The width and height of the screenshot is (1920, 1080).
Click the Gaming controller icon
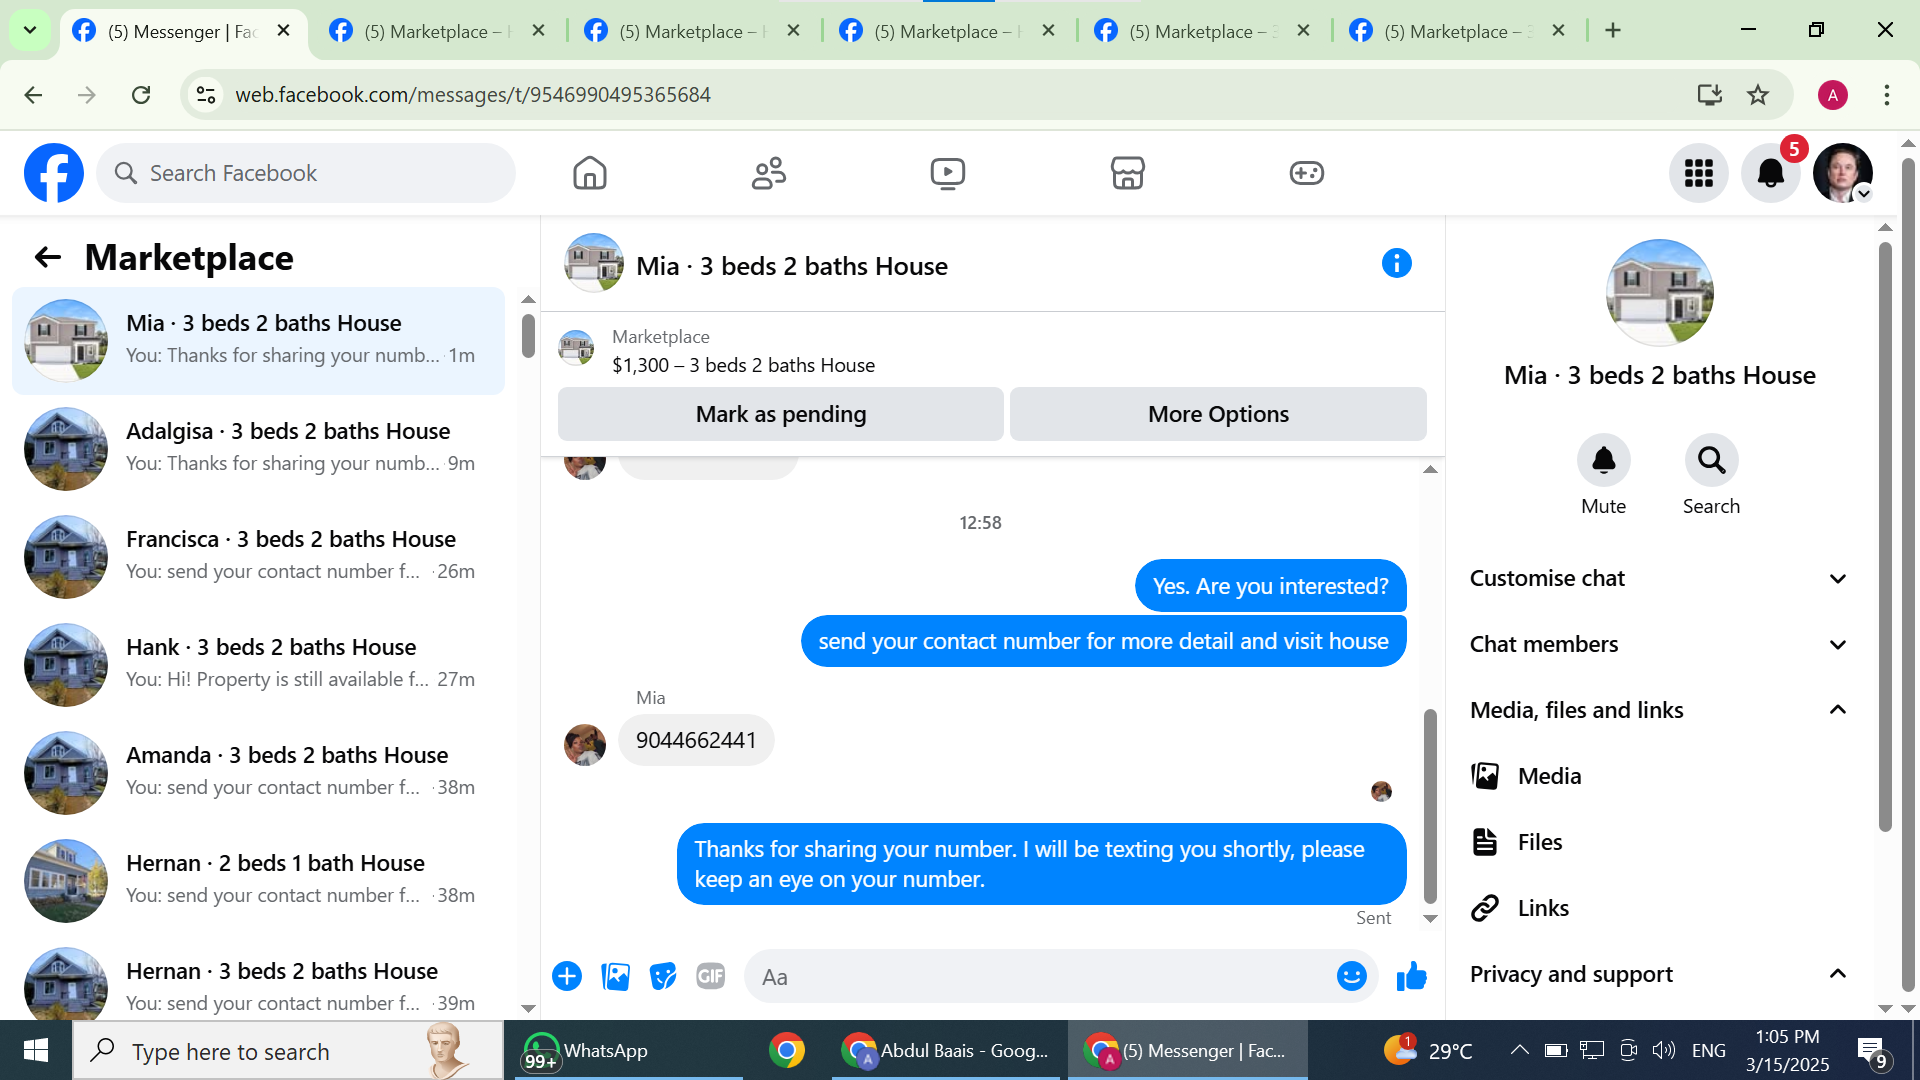(1306, 173)
